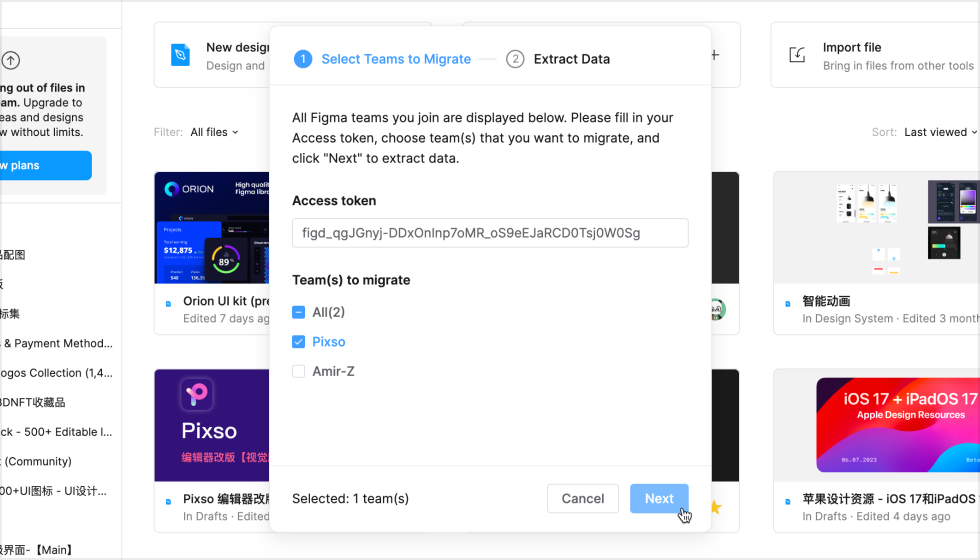The image size is (980, 560).
Task: Click the Selected: 1 team(s) status text
Action: pos(351,498)
